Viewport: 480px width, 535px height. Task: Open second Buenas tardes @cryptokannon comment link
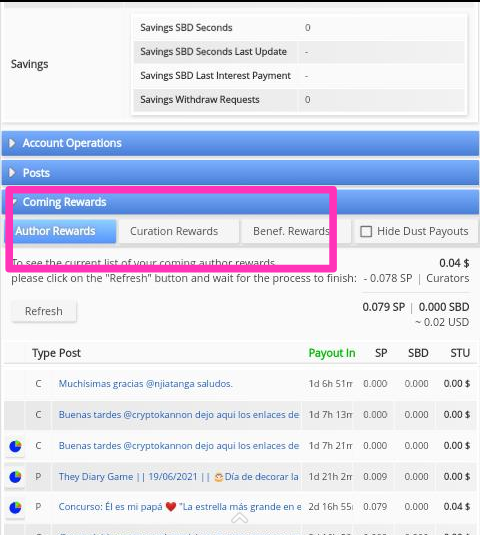[x=179, y=446]
